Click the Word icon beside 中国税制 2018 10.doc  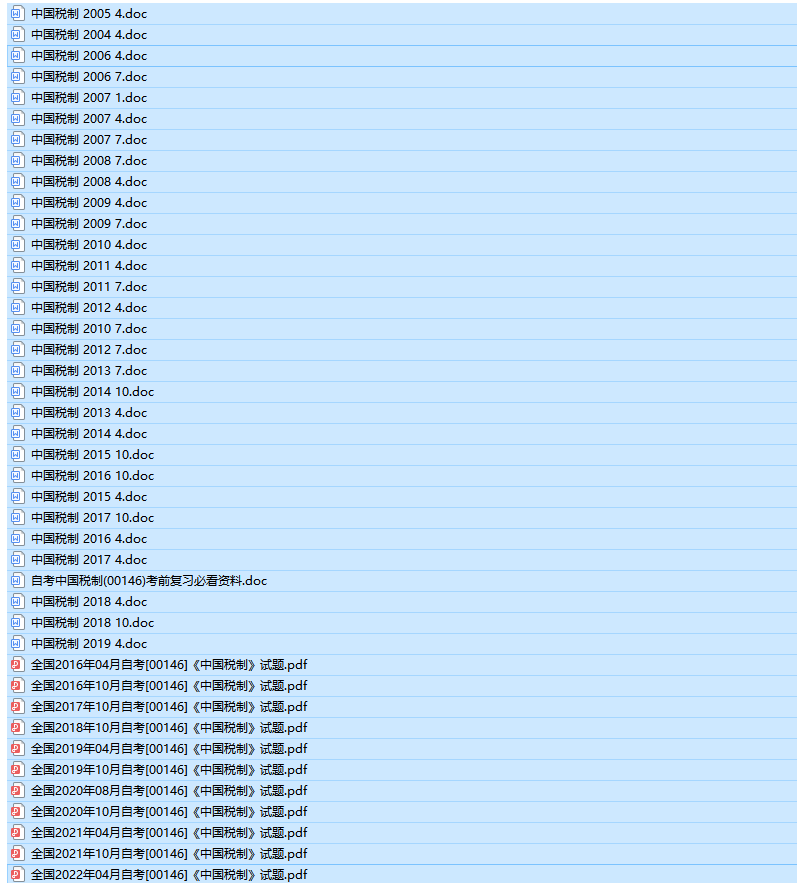(17, 622)
